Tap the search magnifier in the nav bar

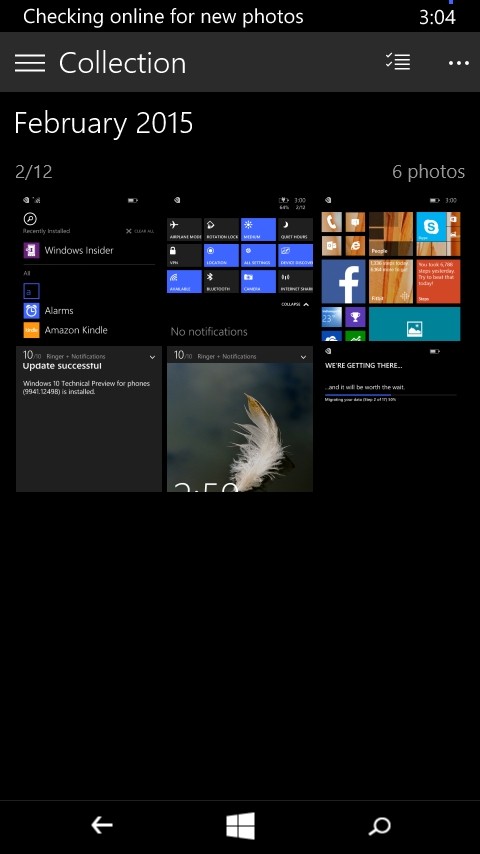coord(379,826)
